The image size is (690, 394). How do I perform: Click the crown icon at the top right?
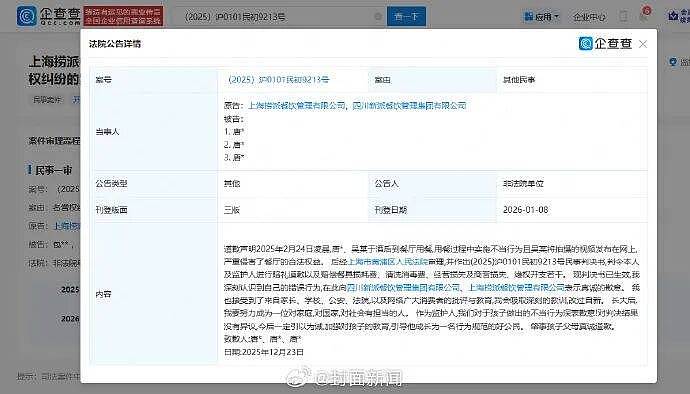point(673,16)
